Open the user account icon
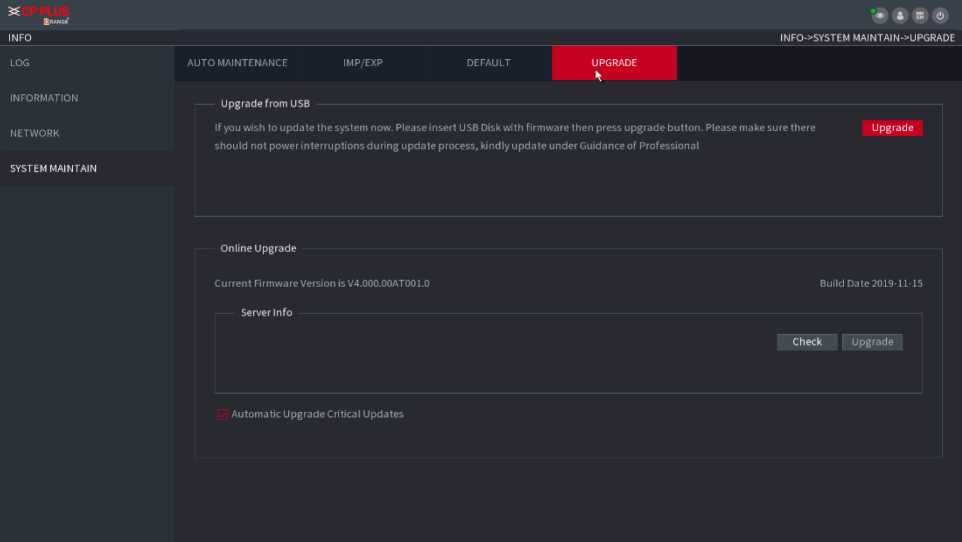This screenshot has height=542, width=962. pyautogui.click(x=899, y=15)
